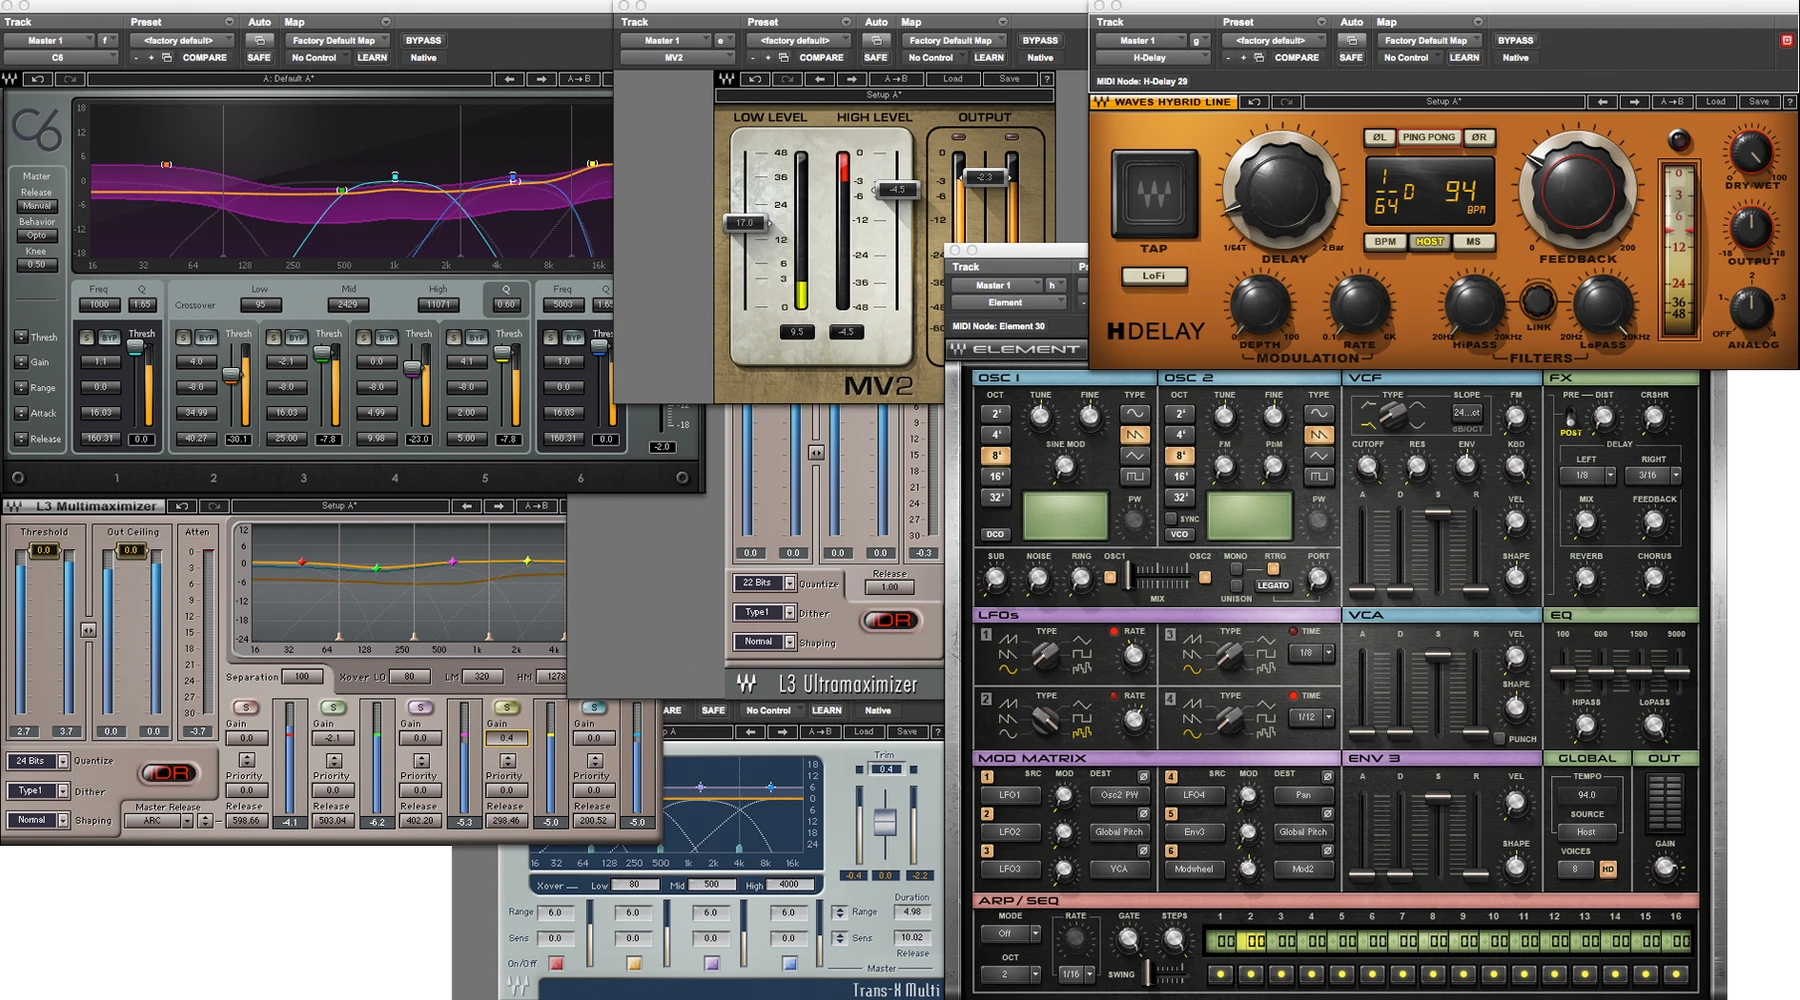Open the 22 Bits Quantize dropdown in L3 Ultramaximizer
The width and height of the screenshot is (1800, 1000).
pyautogui.click(x=764, y=583)
